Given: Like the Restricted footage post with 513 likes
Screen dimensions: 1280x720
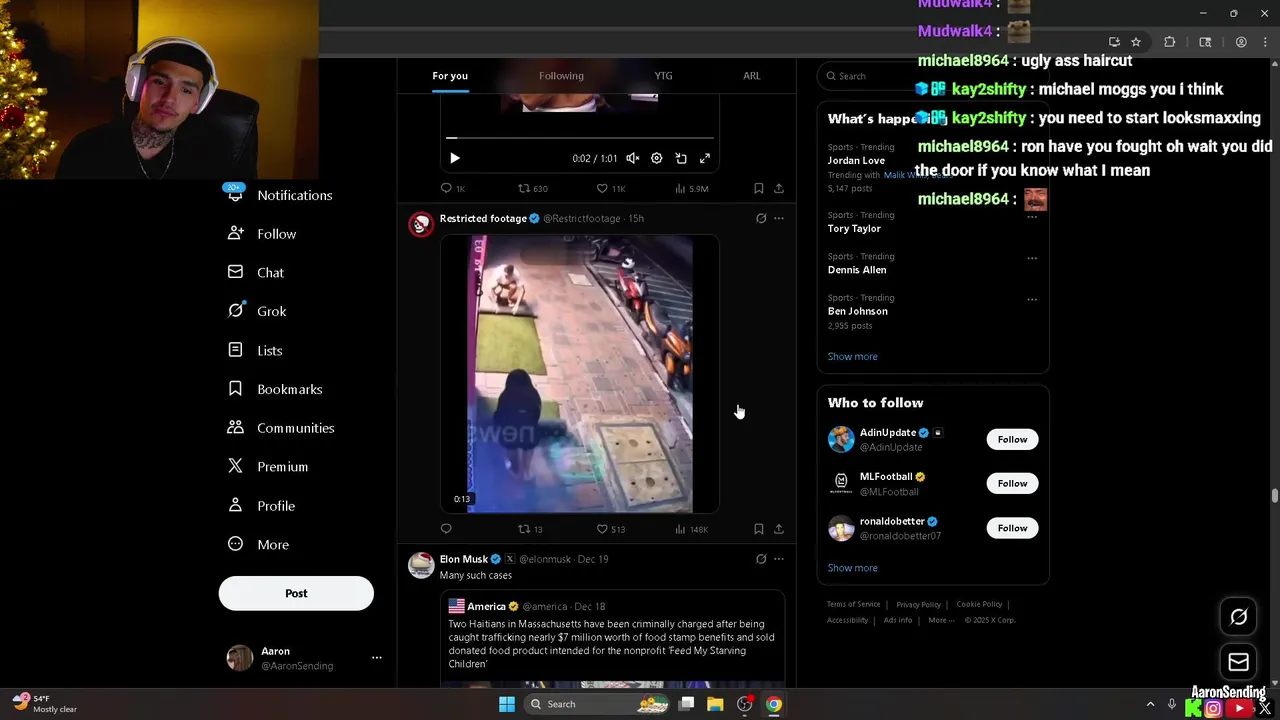Looking at the screenshot, I should (x=610, y=529).
